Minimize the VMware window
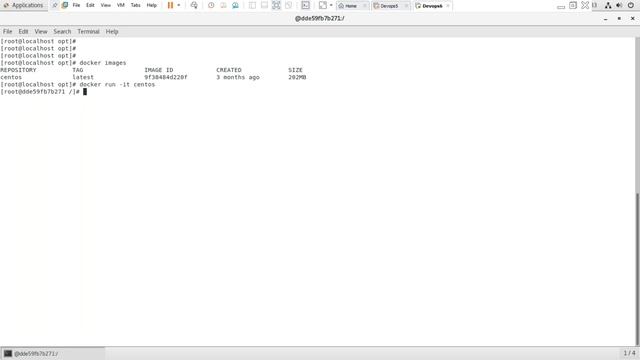 (x=561, y=6)
